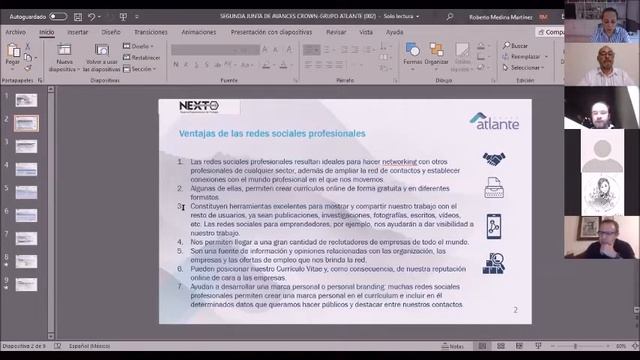Switch to Slide Sorter view icon
The image size is (640, 360).
tap(501, 346)
